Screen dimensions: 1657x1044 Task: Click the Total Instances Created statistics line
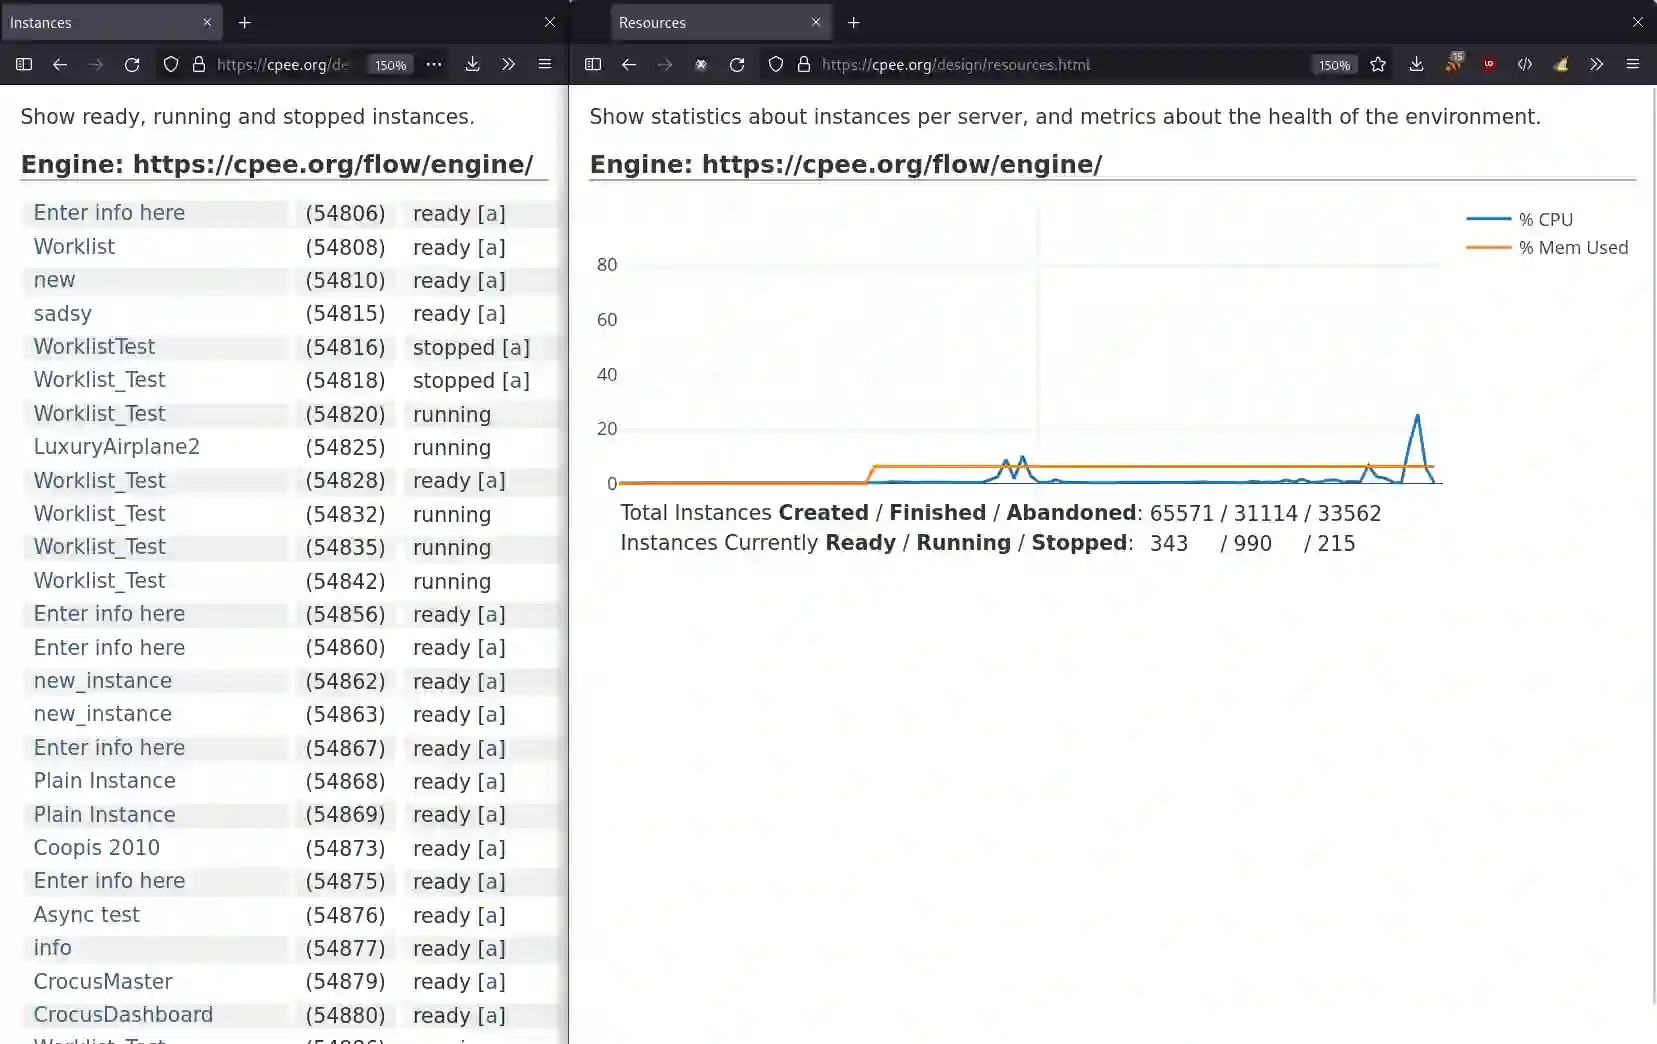[1000, 513]
